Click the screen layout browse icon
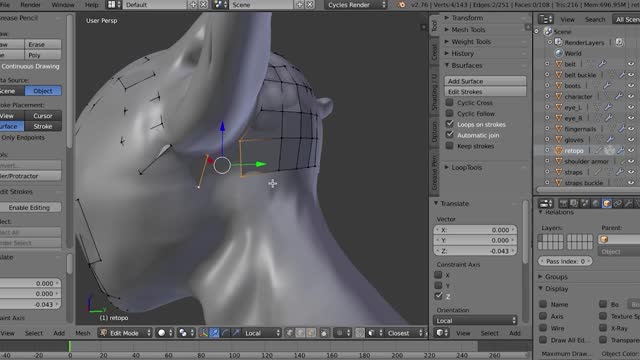Viewport: 640px width, 360px height. tap(113, 5)
